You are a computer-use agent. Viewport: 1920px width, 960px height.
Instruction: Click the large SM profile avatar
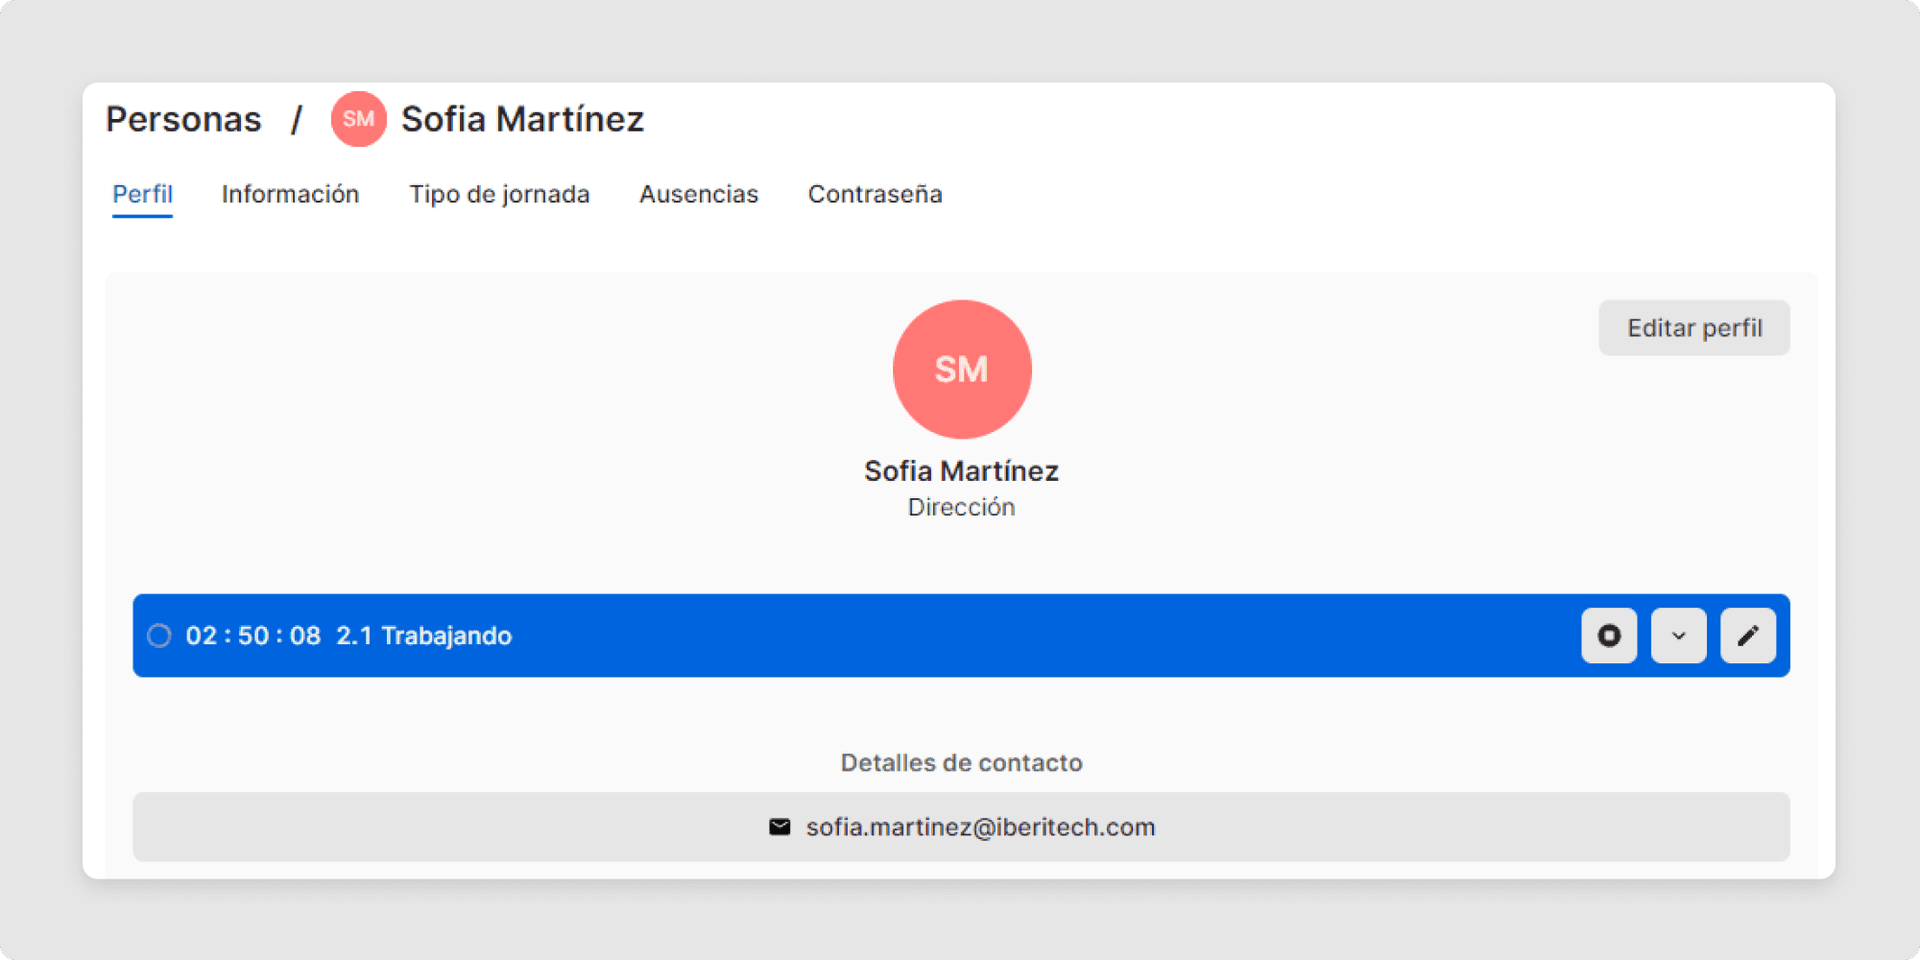click(x=961, y=369)
